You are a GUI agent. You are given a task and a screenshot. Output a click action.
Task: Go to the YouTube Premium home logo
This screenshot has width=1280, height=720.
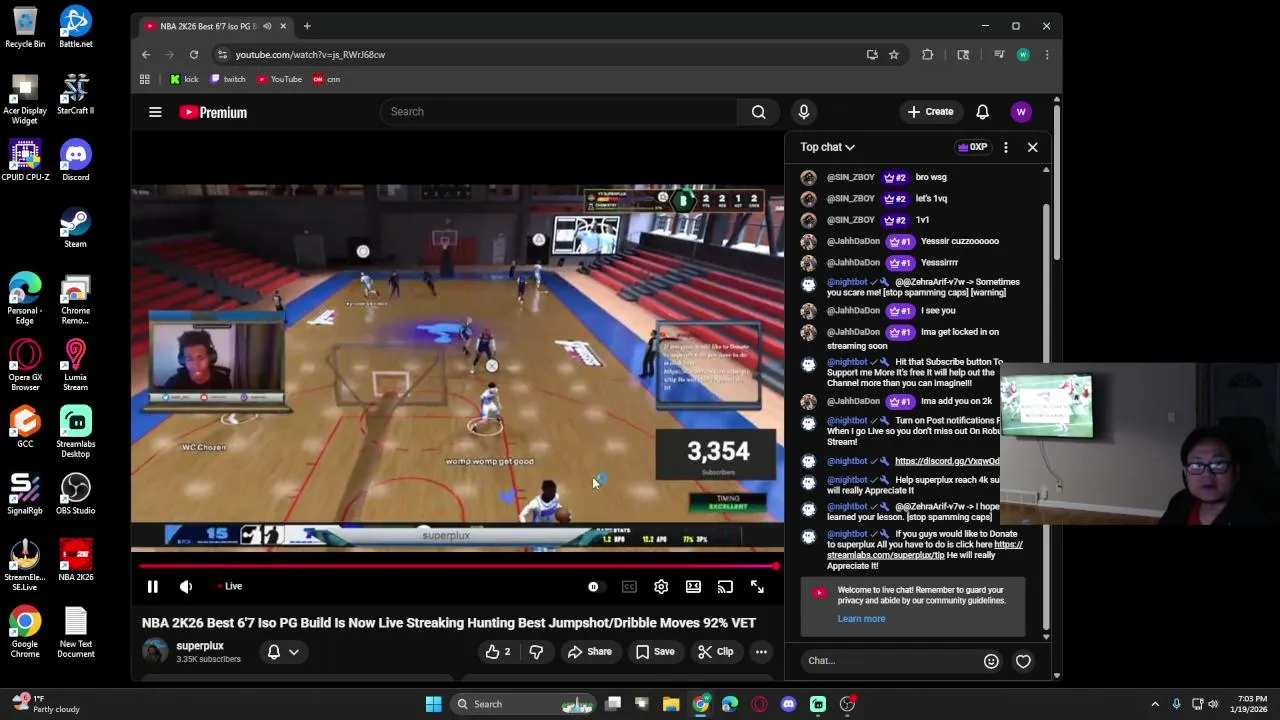coord(213,112)
